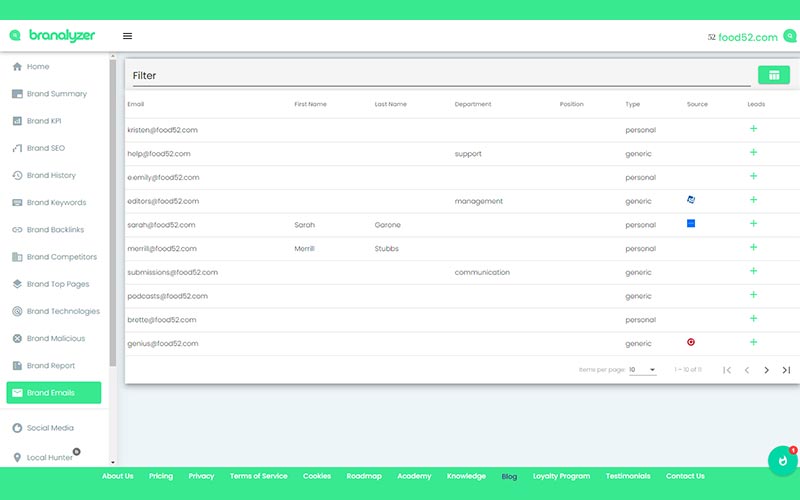Open the Privacy footer link
The width and height of the screenshot is (800, 500).
click(201, 476)
